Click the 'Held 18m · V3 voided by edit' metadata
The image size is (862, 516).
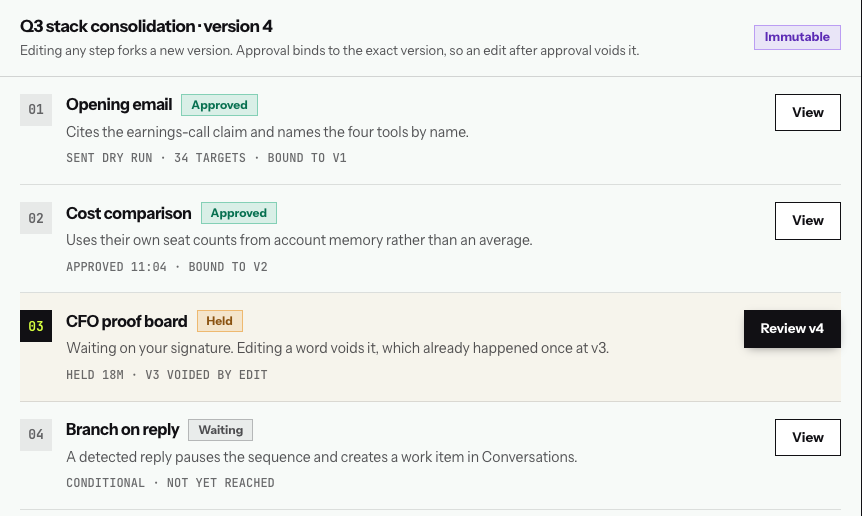point(167,375)
